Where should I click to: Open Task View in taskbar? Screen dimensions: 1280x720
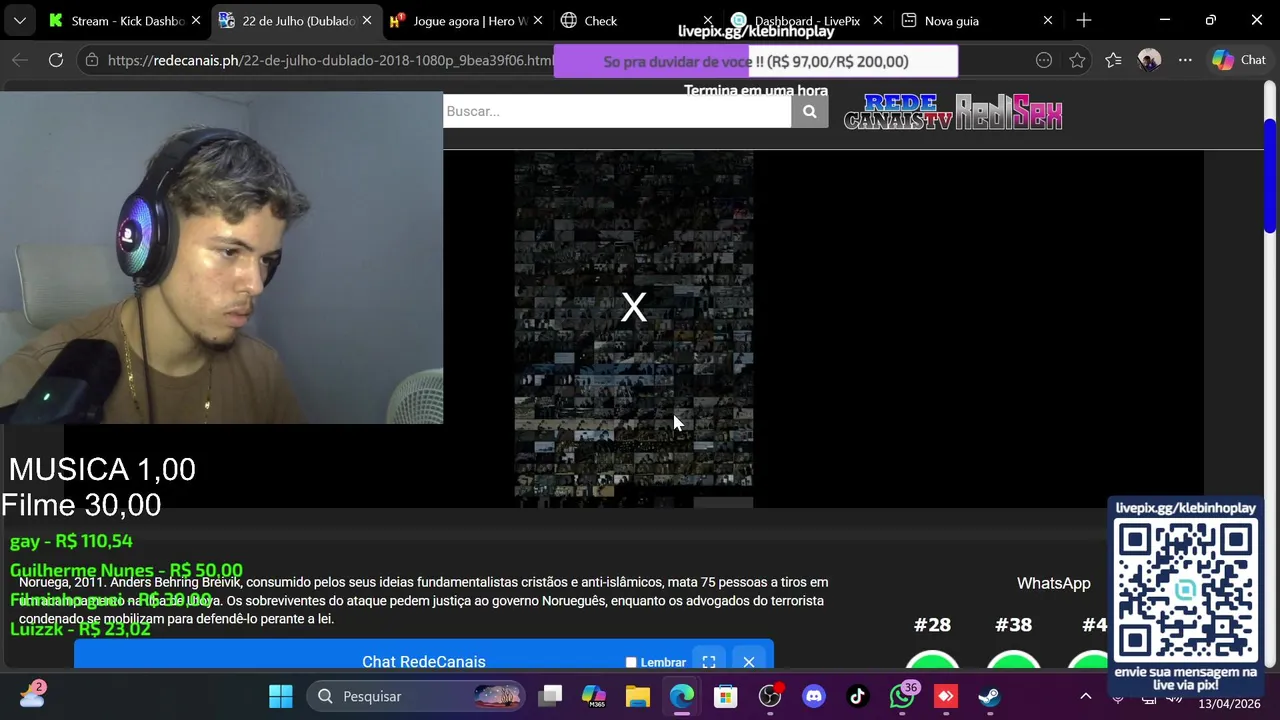pos(550,696)
